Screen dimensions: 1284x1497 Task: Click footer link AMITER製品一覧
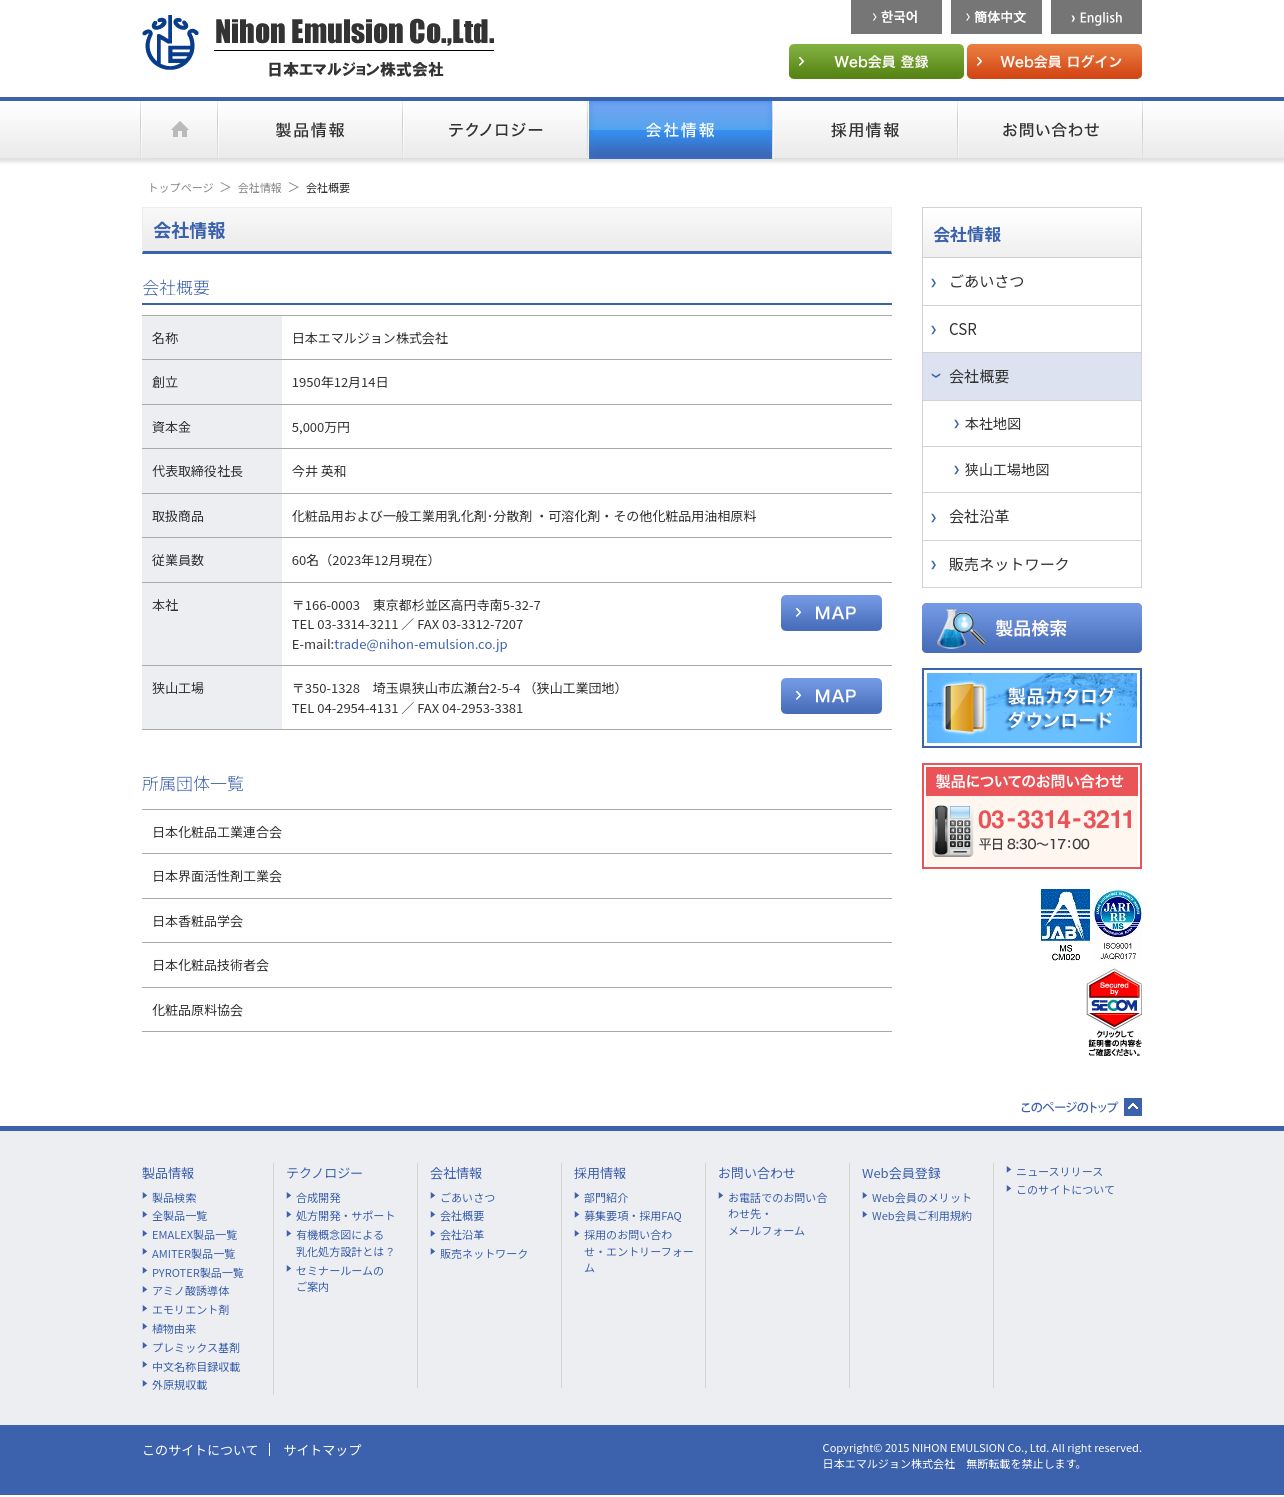[194, 1254]
